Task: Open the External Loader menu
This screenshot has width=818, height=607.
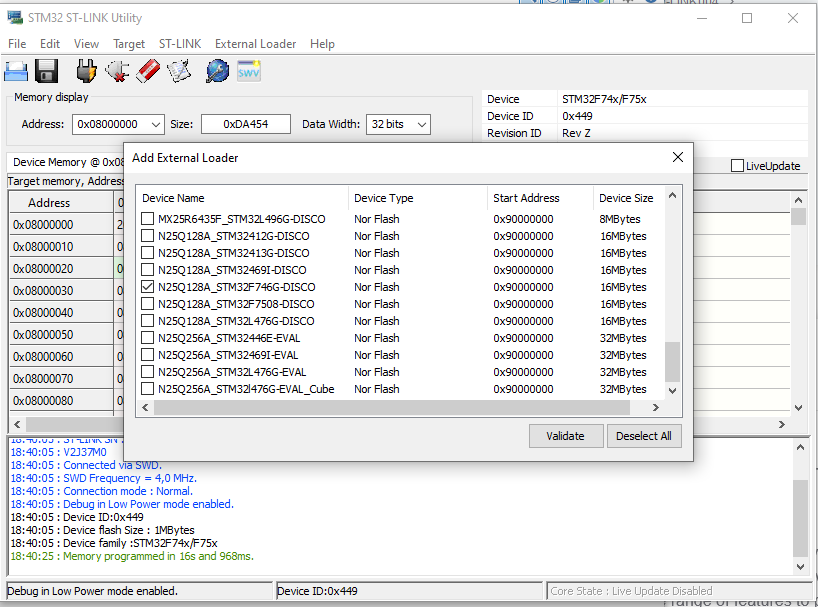Action: tap(256, 44)
